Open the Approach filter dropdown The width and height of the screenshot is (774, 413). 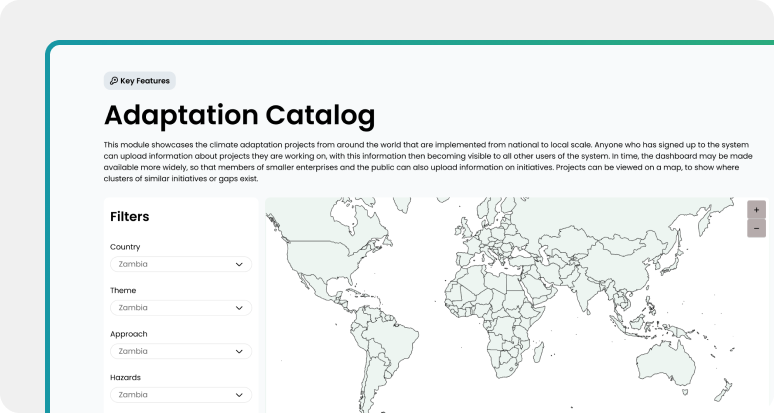(180, 352)
